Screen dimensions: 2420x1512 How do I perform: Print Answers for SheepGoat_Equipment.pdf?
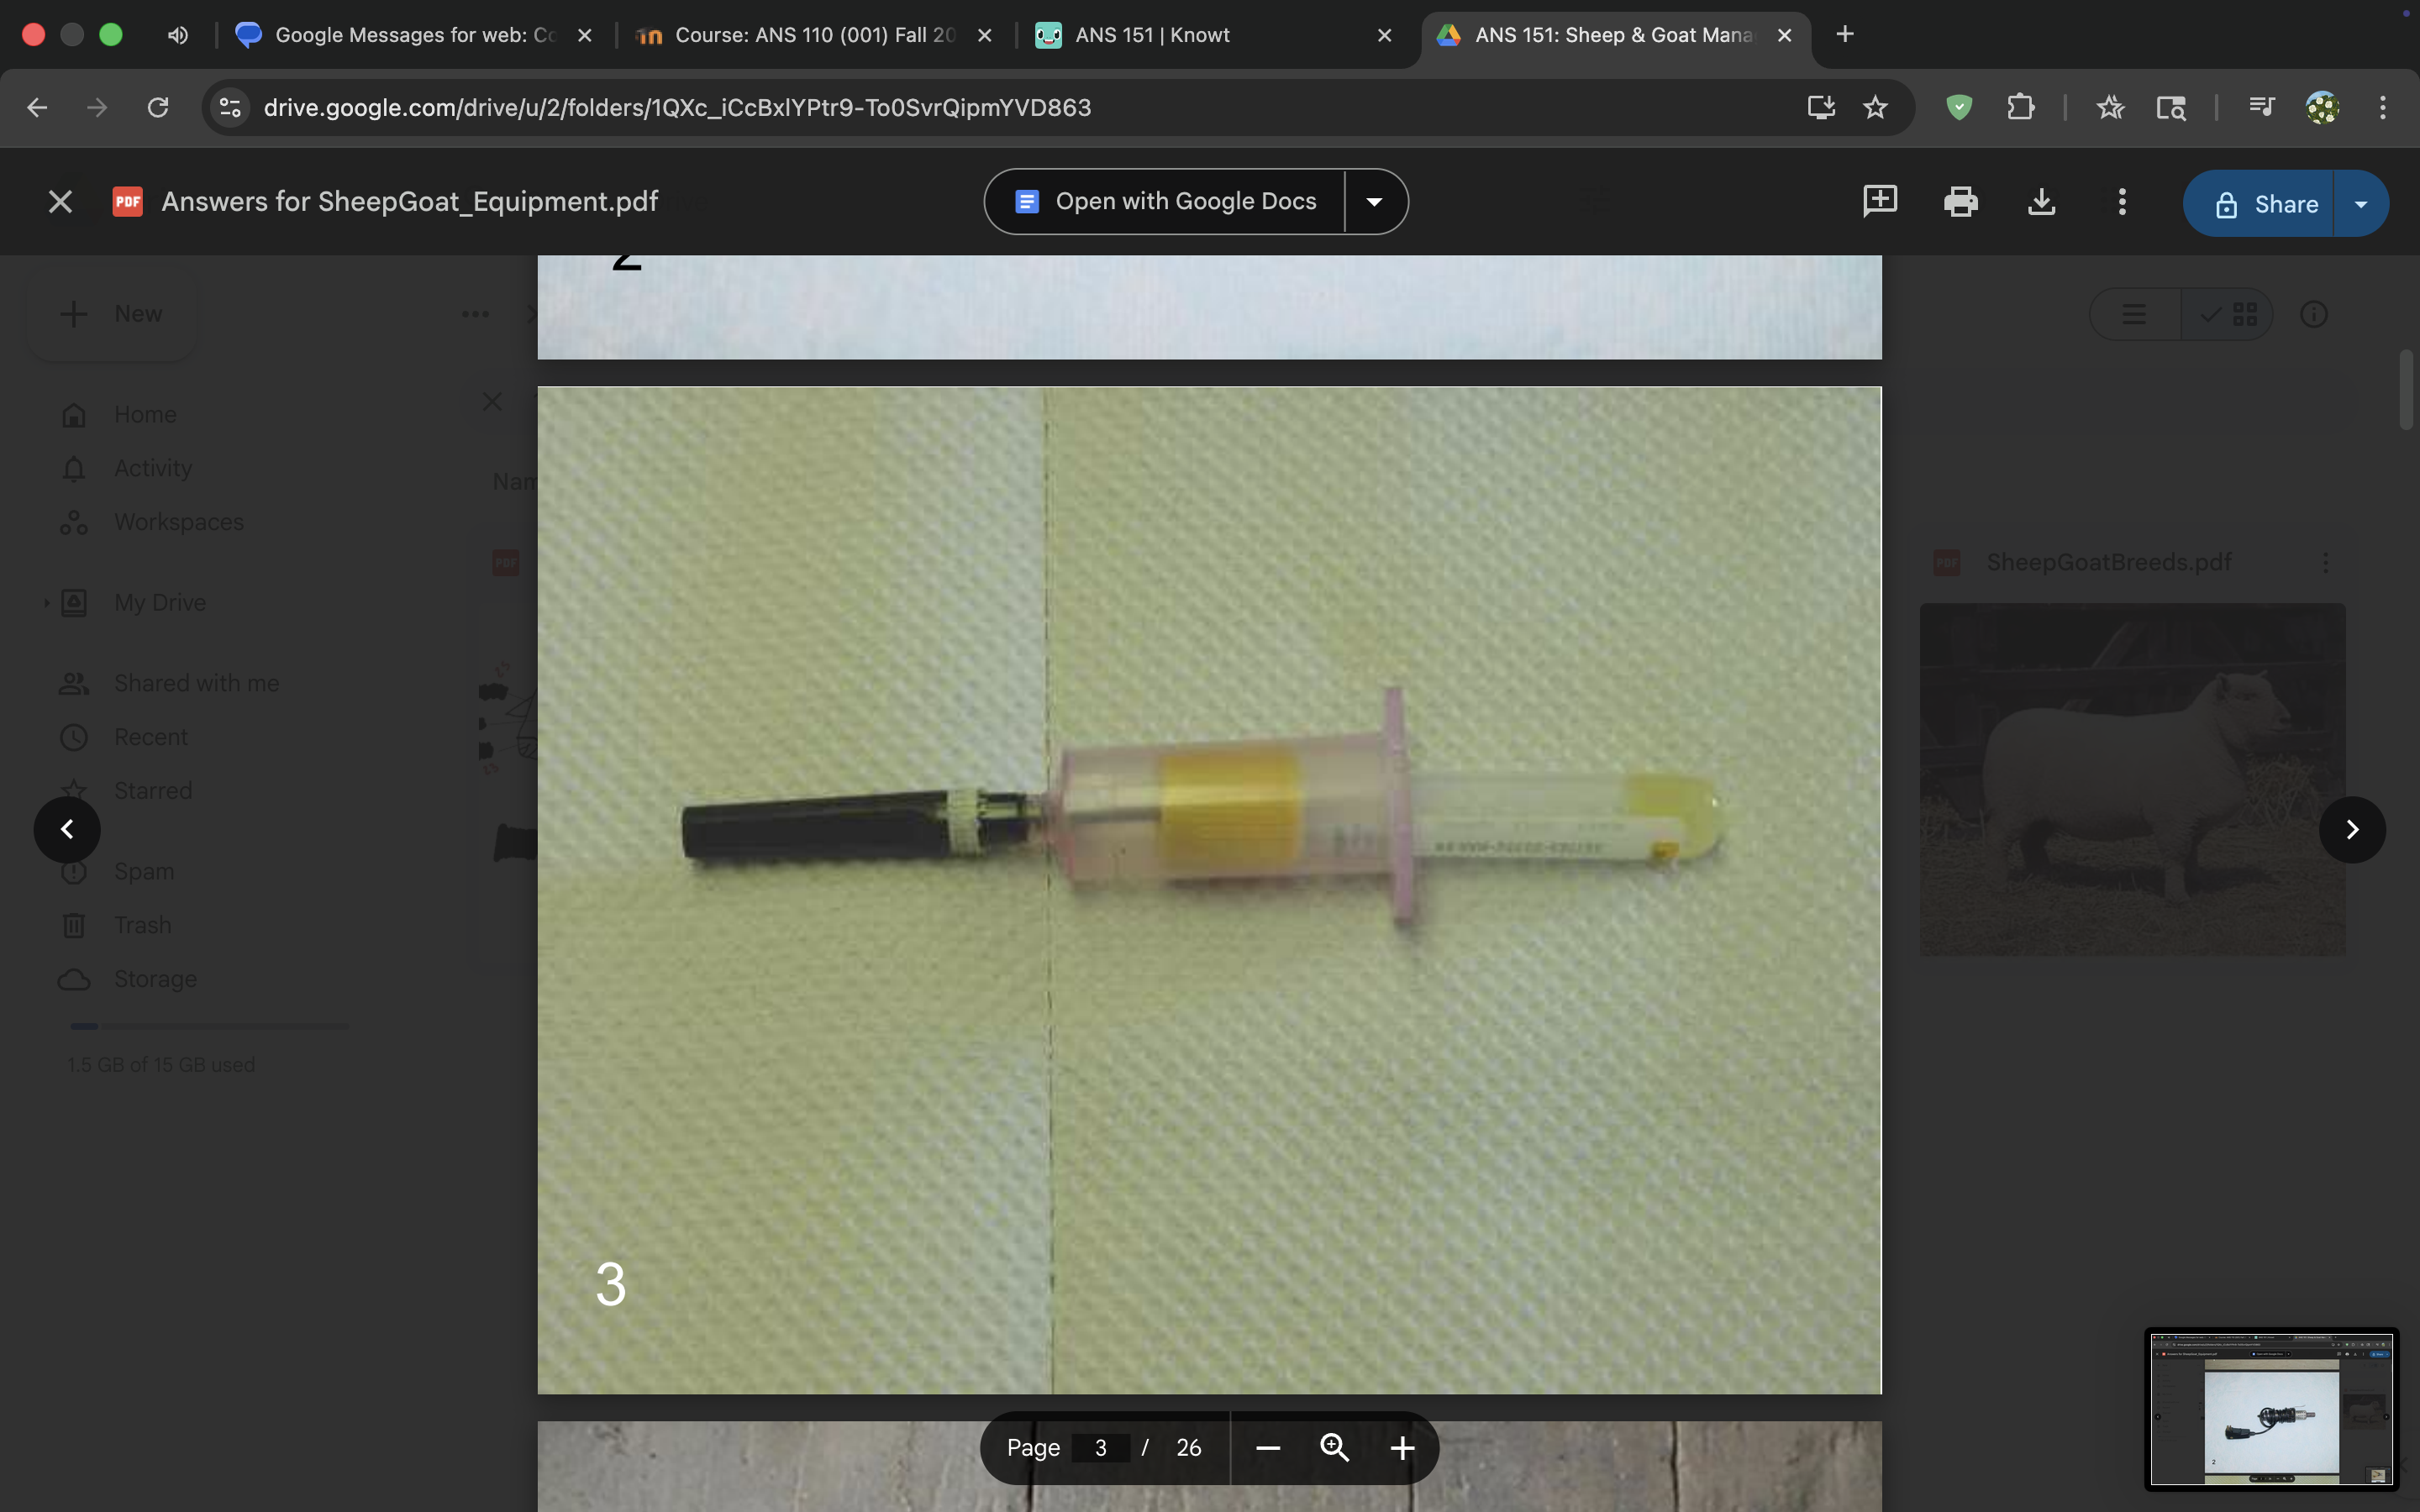pyautogui.click(x=1961, y=202)
